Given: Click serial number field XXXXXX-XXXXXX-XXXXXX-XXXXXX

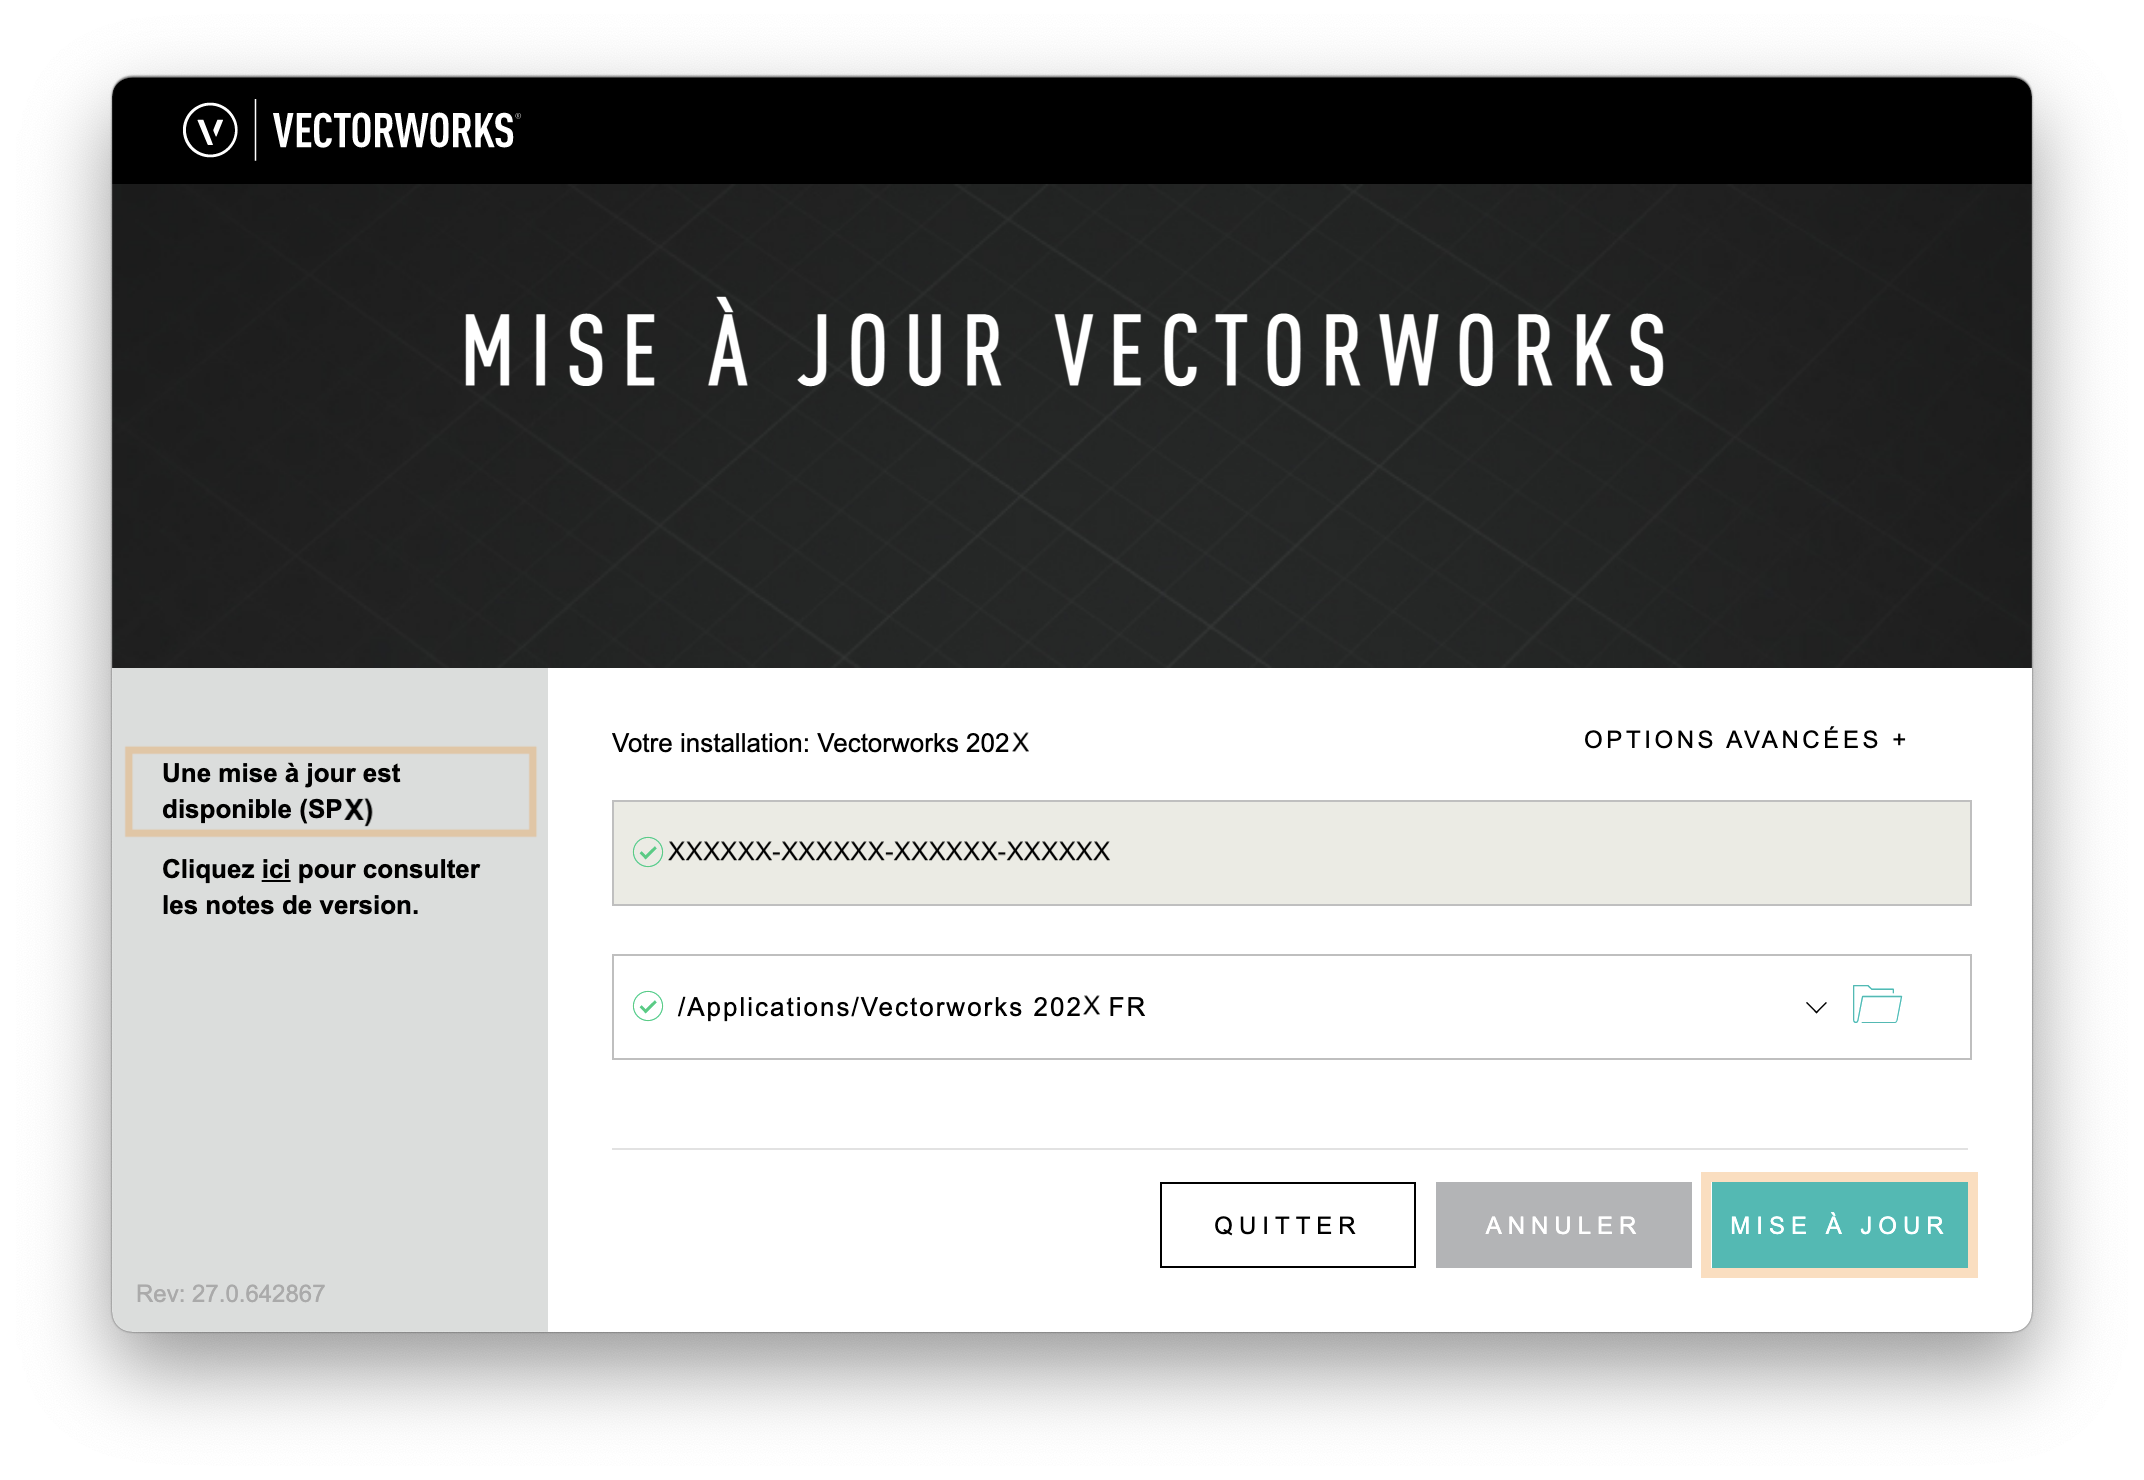Looking at the screenshot, I should [x=1291, y=853].
